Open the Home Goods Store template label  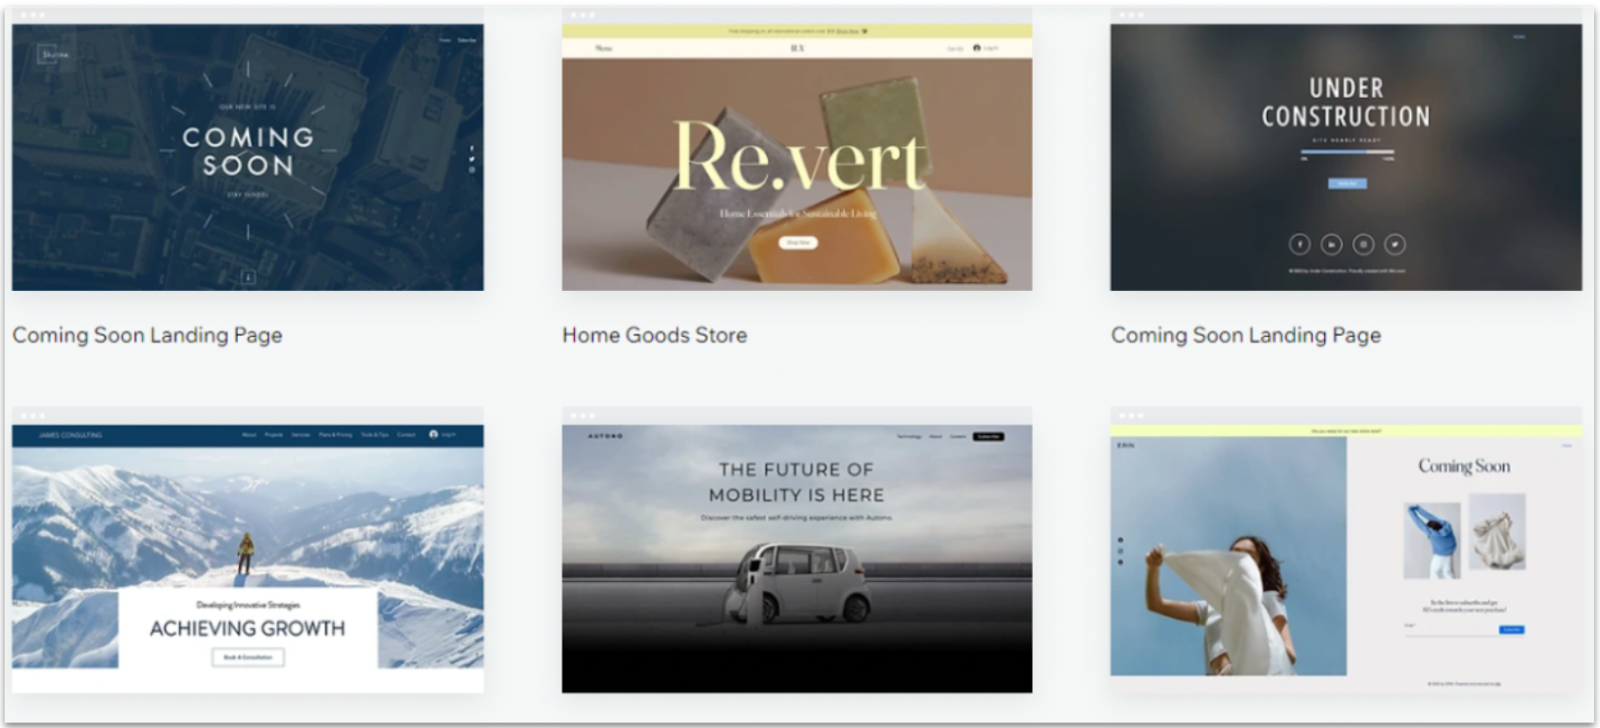(654, 335)
